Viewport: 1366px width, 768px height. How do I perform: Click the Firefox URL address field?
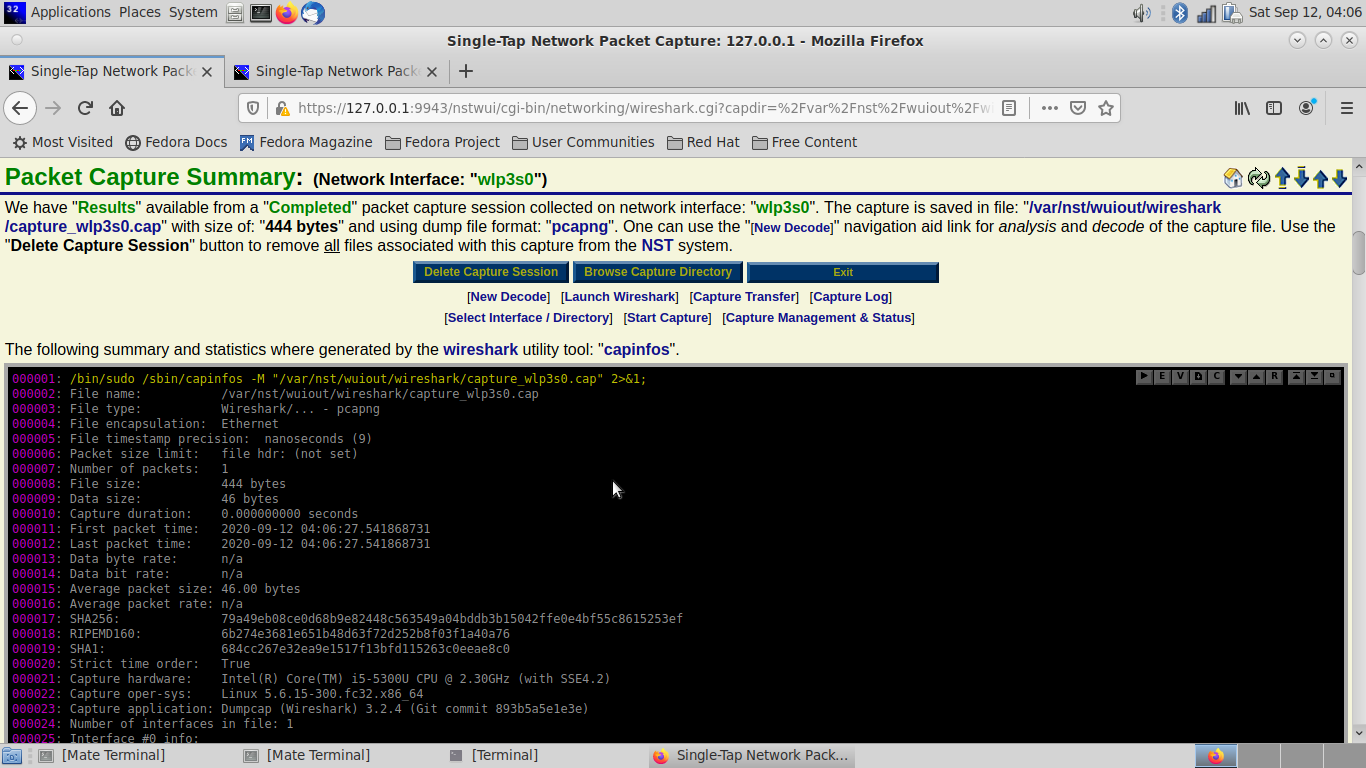pyautogui.click(x=640, y=108)
